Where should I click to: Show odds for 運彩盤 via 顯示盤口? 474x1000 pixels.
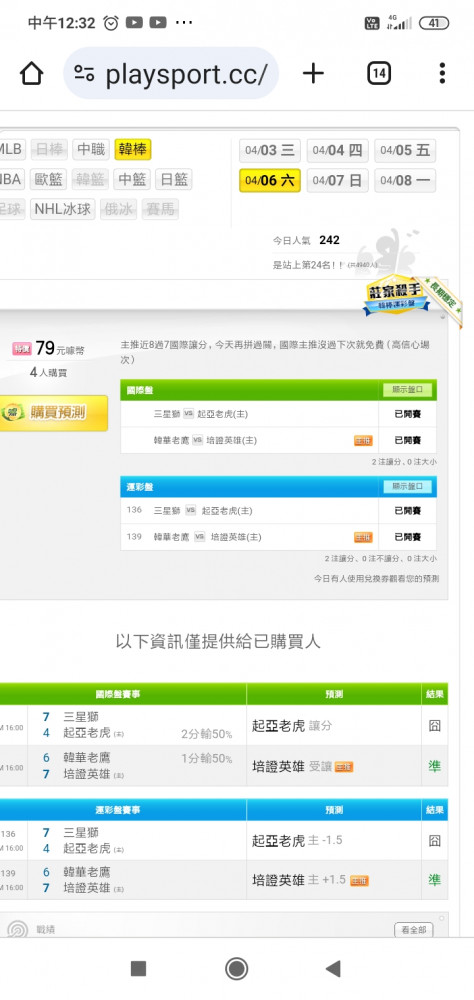pos(408,487)
